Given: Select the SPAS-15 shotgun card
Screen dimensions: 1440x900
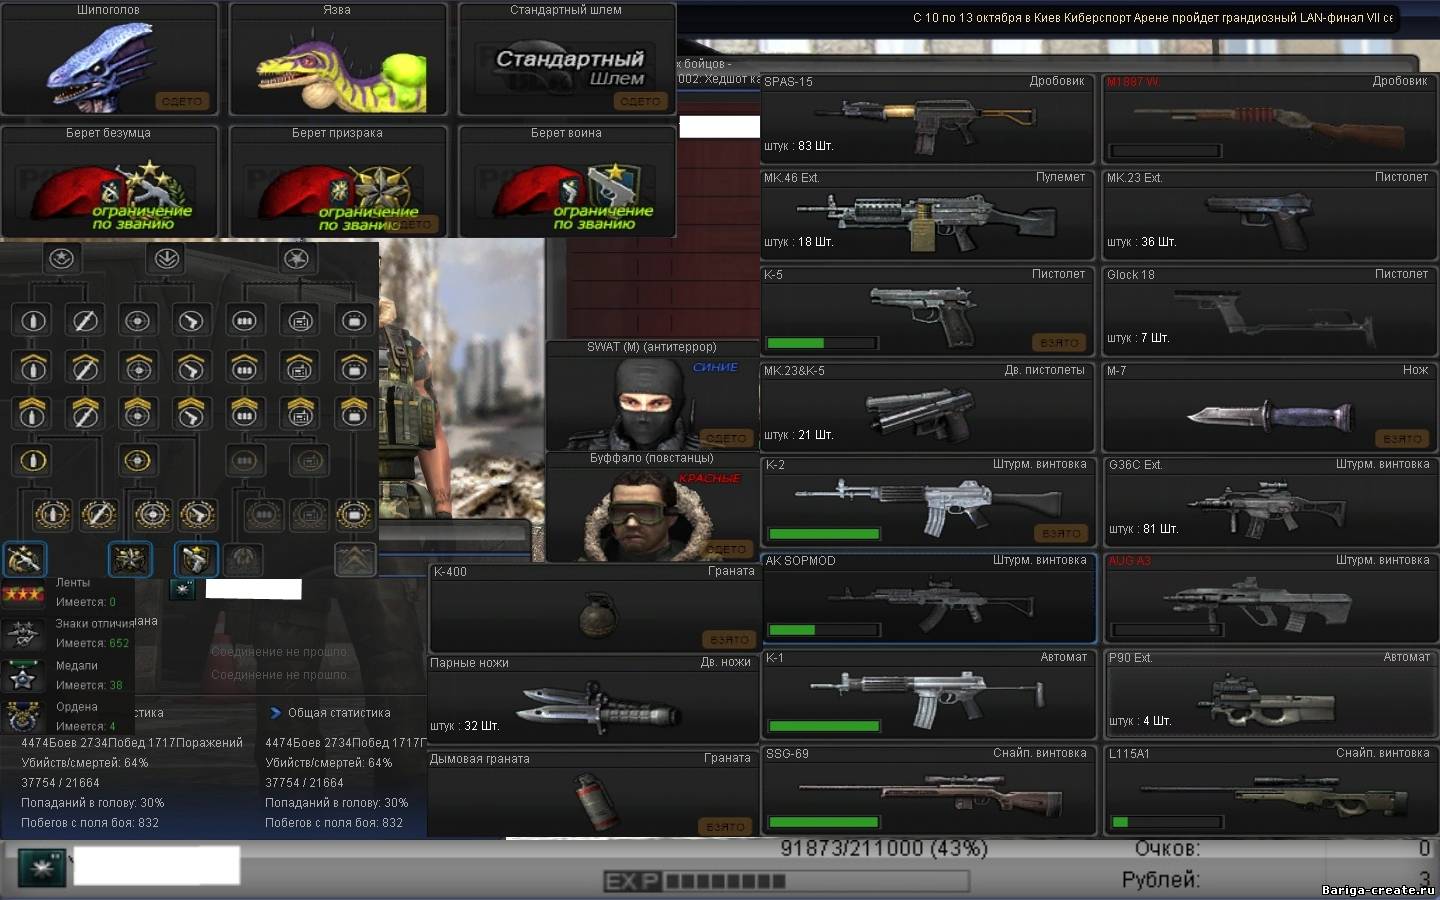Looking at the screenshot, I should [x=927, y=117].
